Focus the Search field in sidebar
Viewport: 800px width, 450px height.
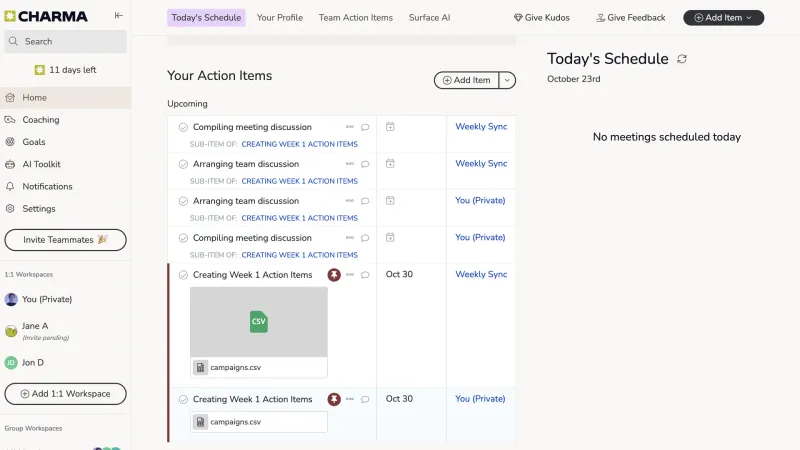[x=65, y=41]
